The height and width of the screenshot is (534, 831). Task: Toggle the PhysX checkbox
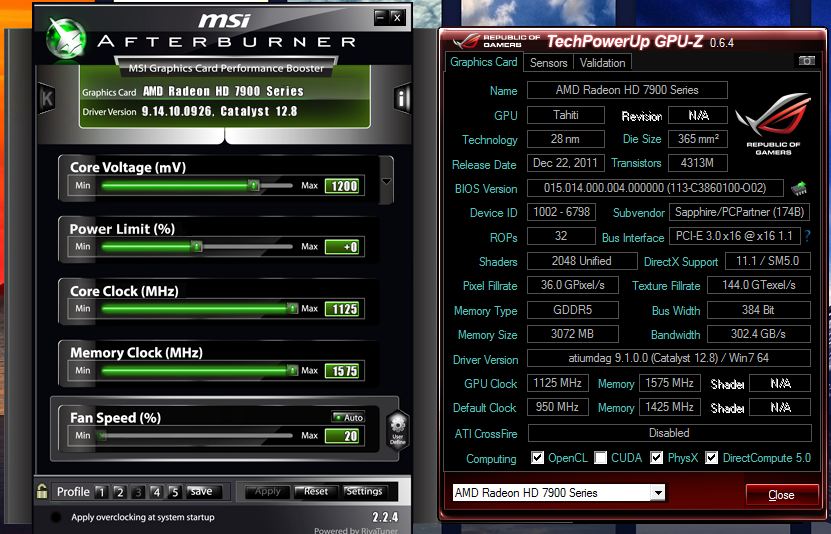pyautogui.click(x=656, y=458)
